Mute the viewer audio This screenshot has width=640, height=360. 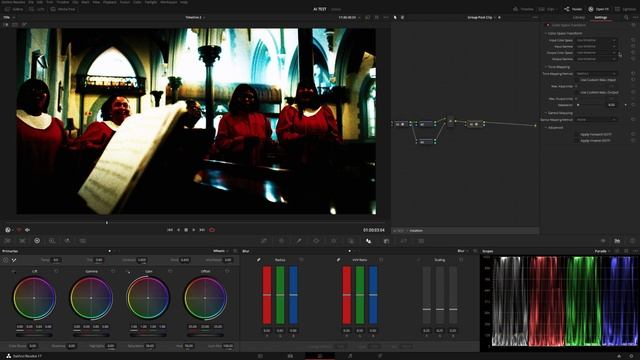tap(27, 230)
